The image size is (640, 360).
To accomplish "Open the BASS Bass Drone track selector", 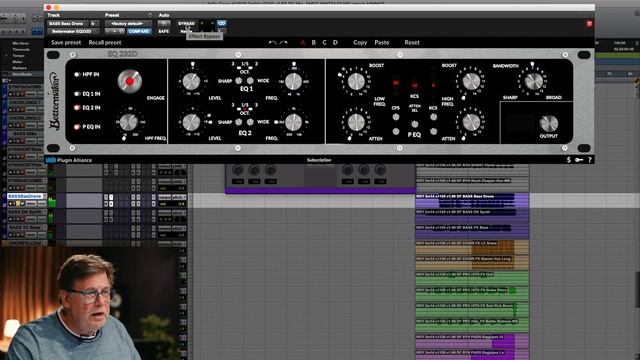I will coord(68,24).
